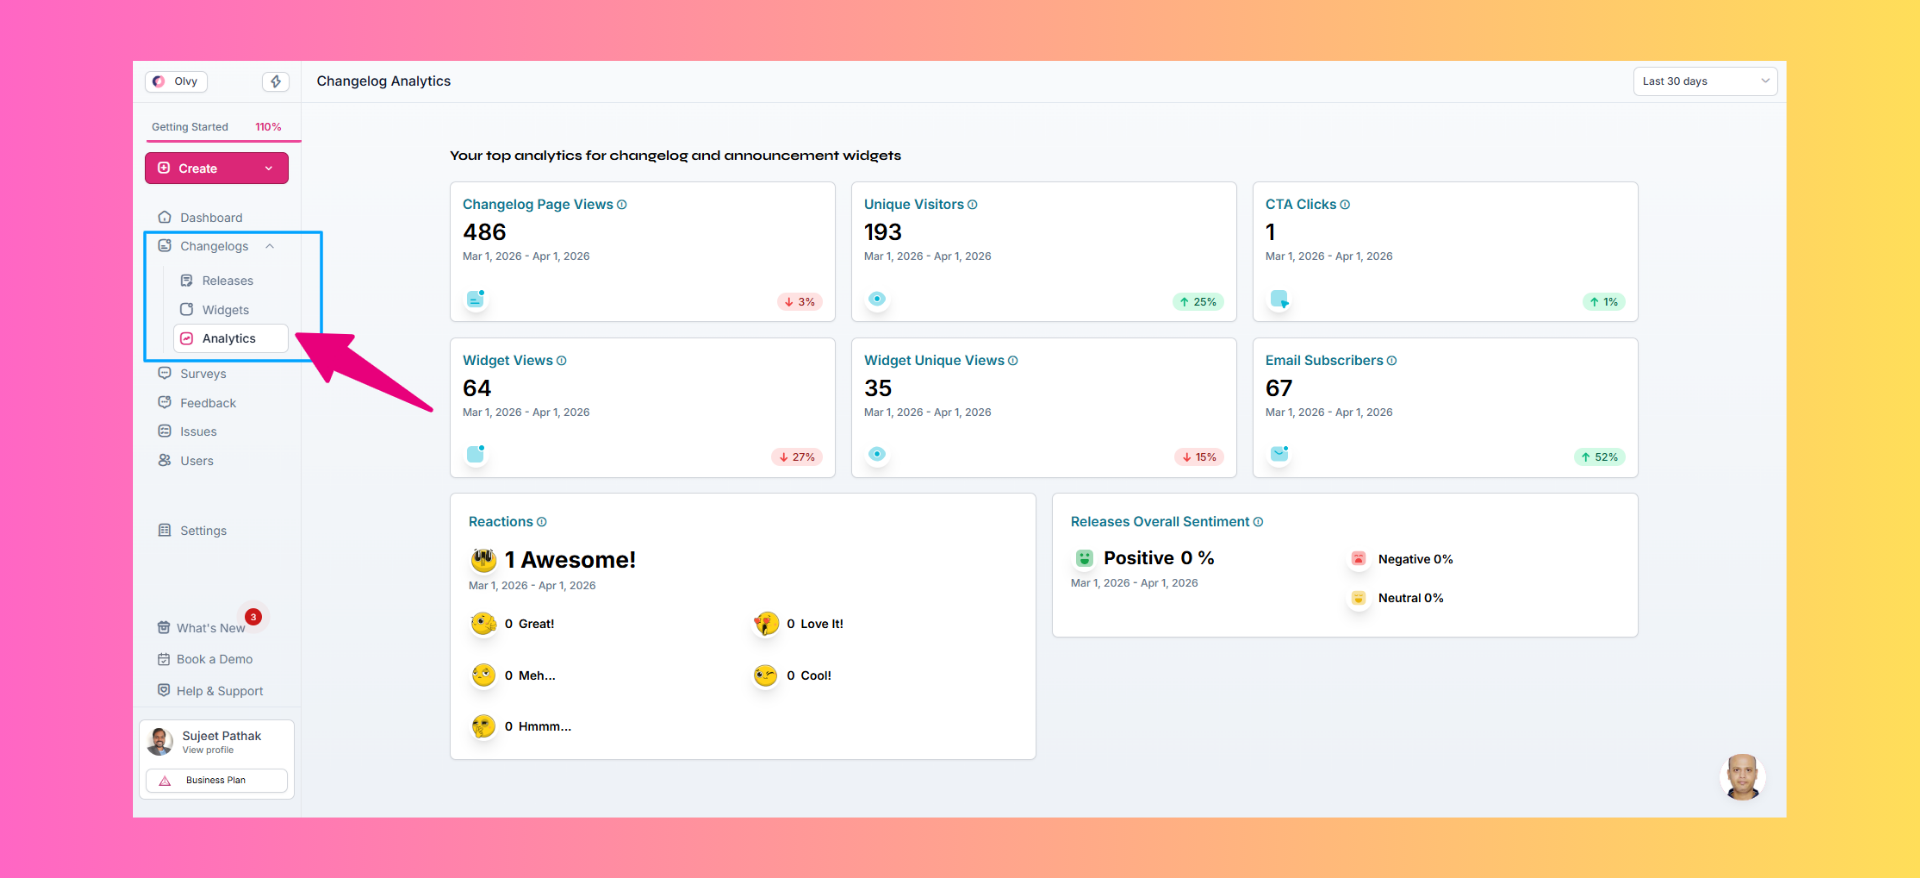Click the Dashboard home icon
This screenshot has width=1920, height=878.
point(165,217)
